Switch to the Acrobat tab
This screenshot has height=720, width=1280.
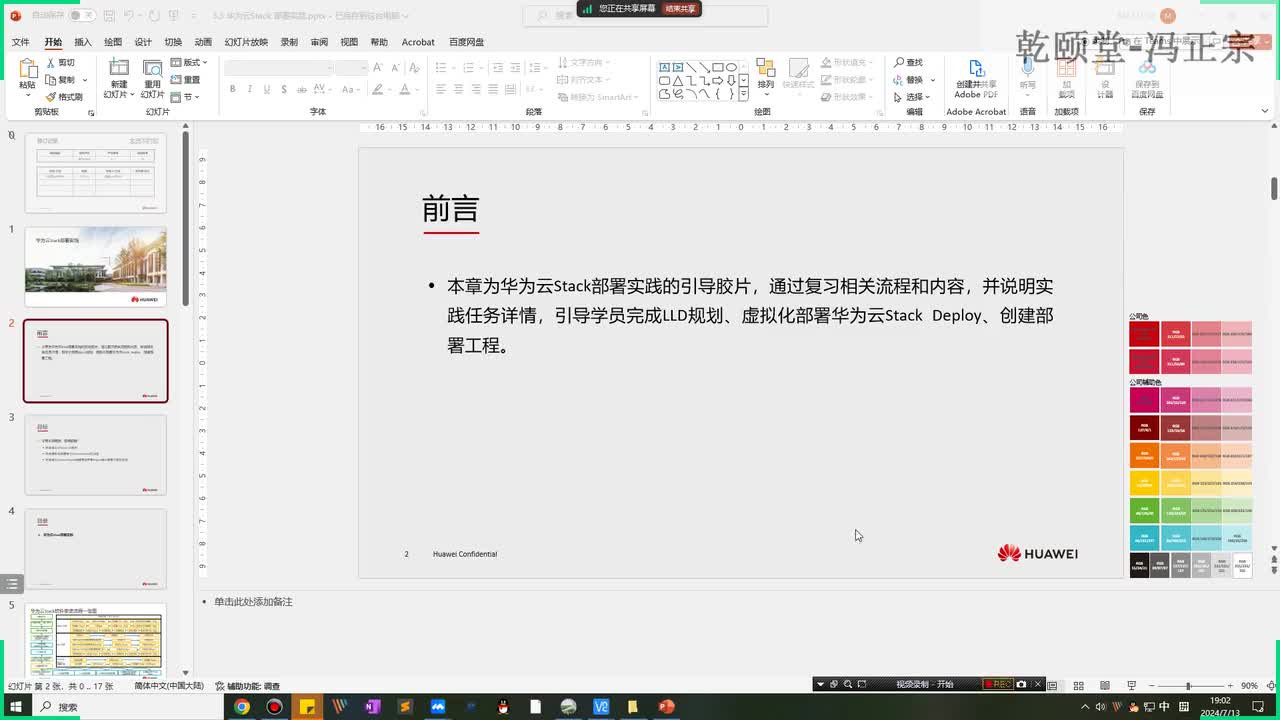(418, 42)
